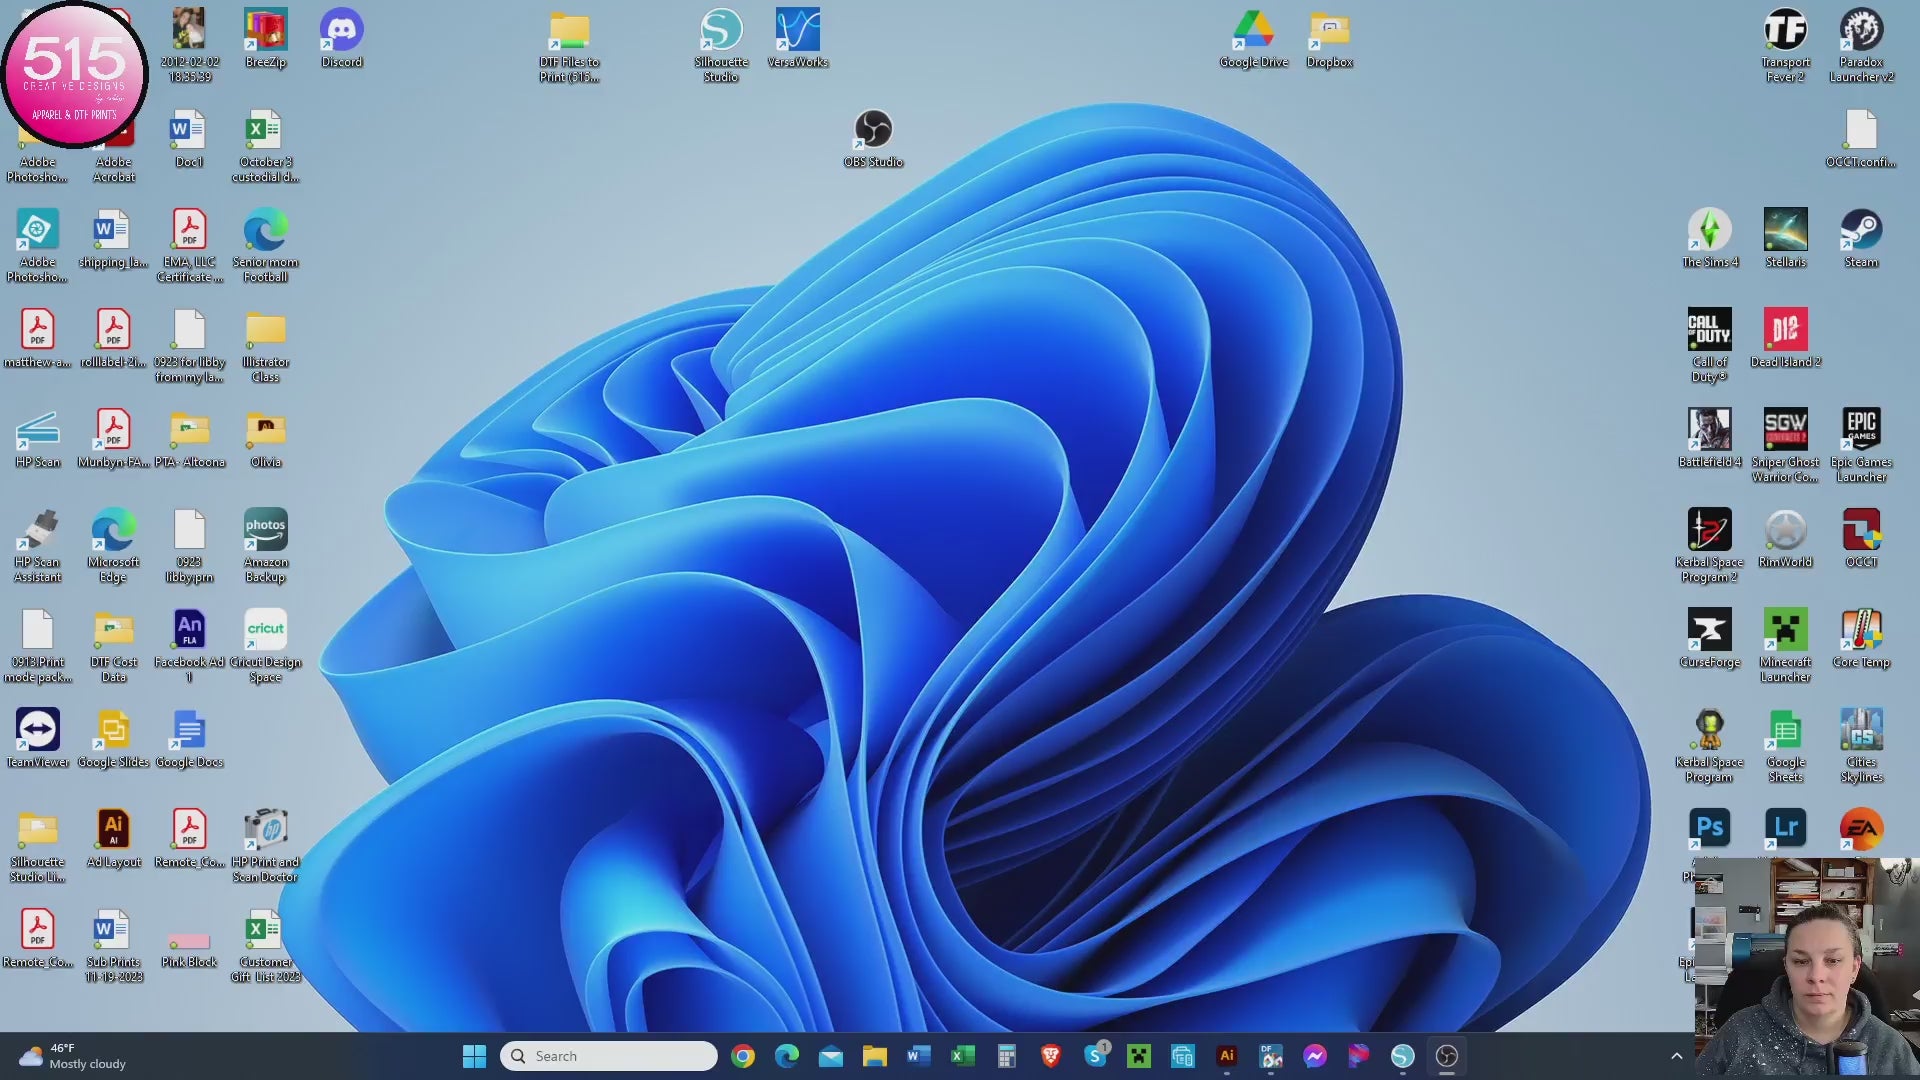Expand the hidden system tray icons chevron

click(x=1677, y=1056)
